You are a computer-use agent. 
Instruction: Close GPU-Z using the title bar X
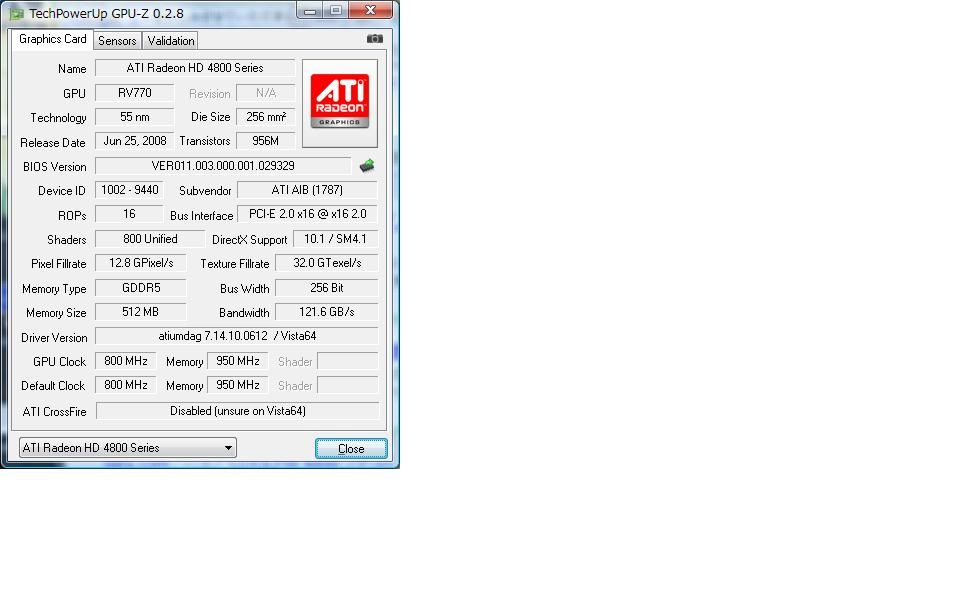tap(370, 10)
